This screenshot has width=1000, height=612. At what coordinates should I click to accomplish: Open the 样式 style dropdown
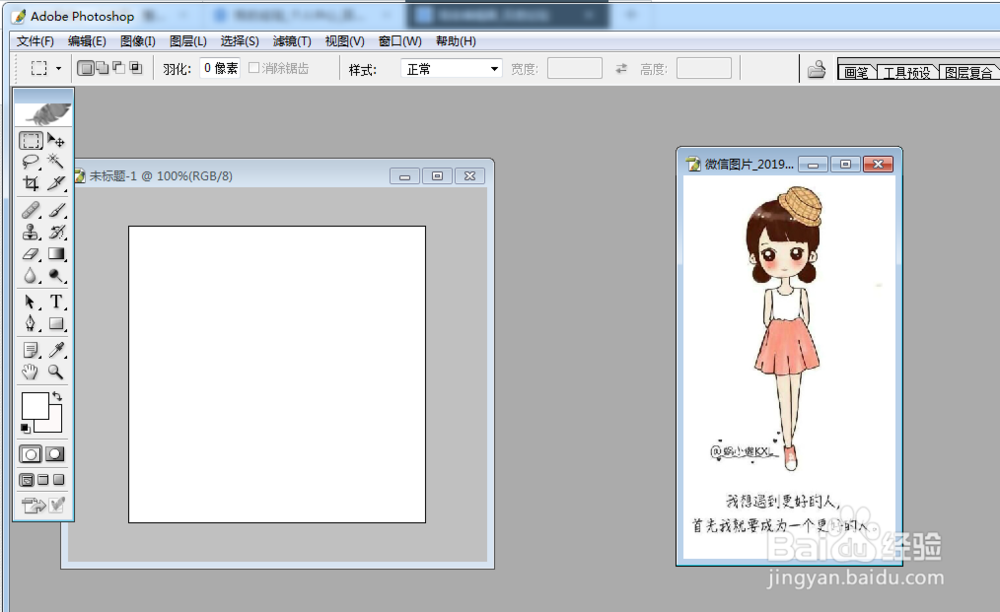(452, 68)
